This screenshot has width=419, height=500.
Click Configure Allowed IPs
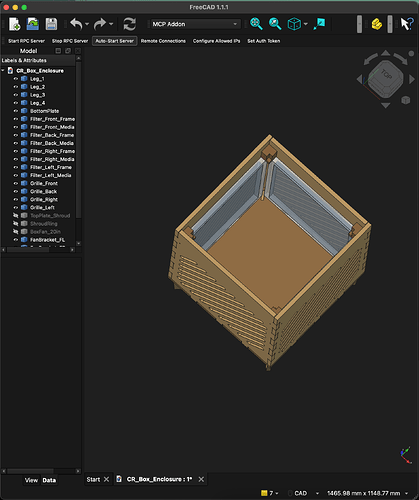click(x=216, y=41)
